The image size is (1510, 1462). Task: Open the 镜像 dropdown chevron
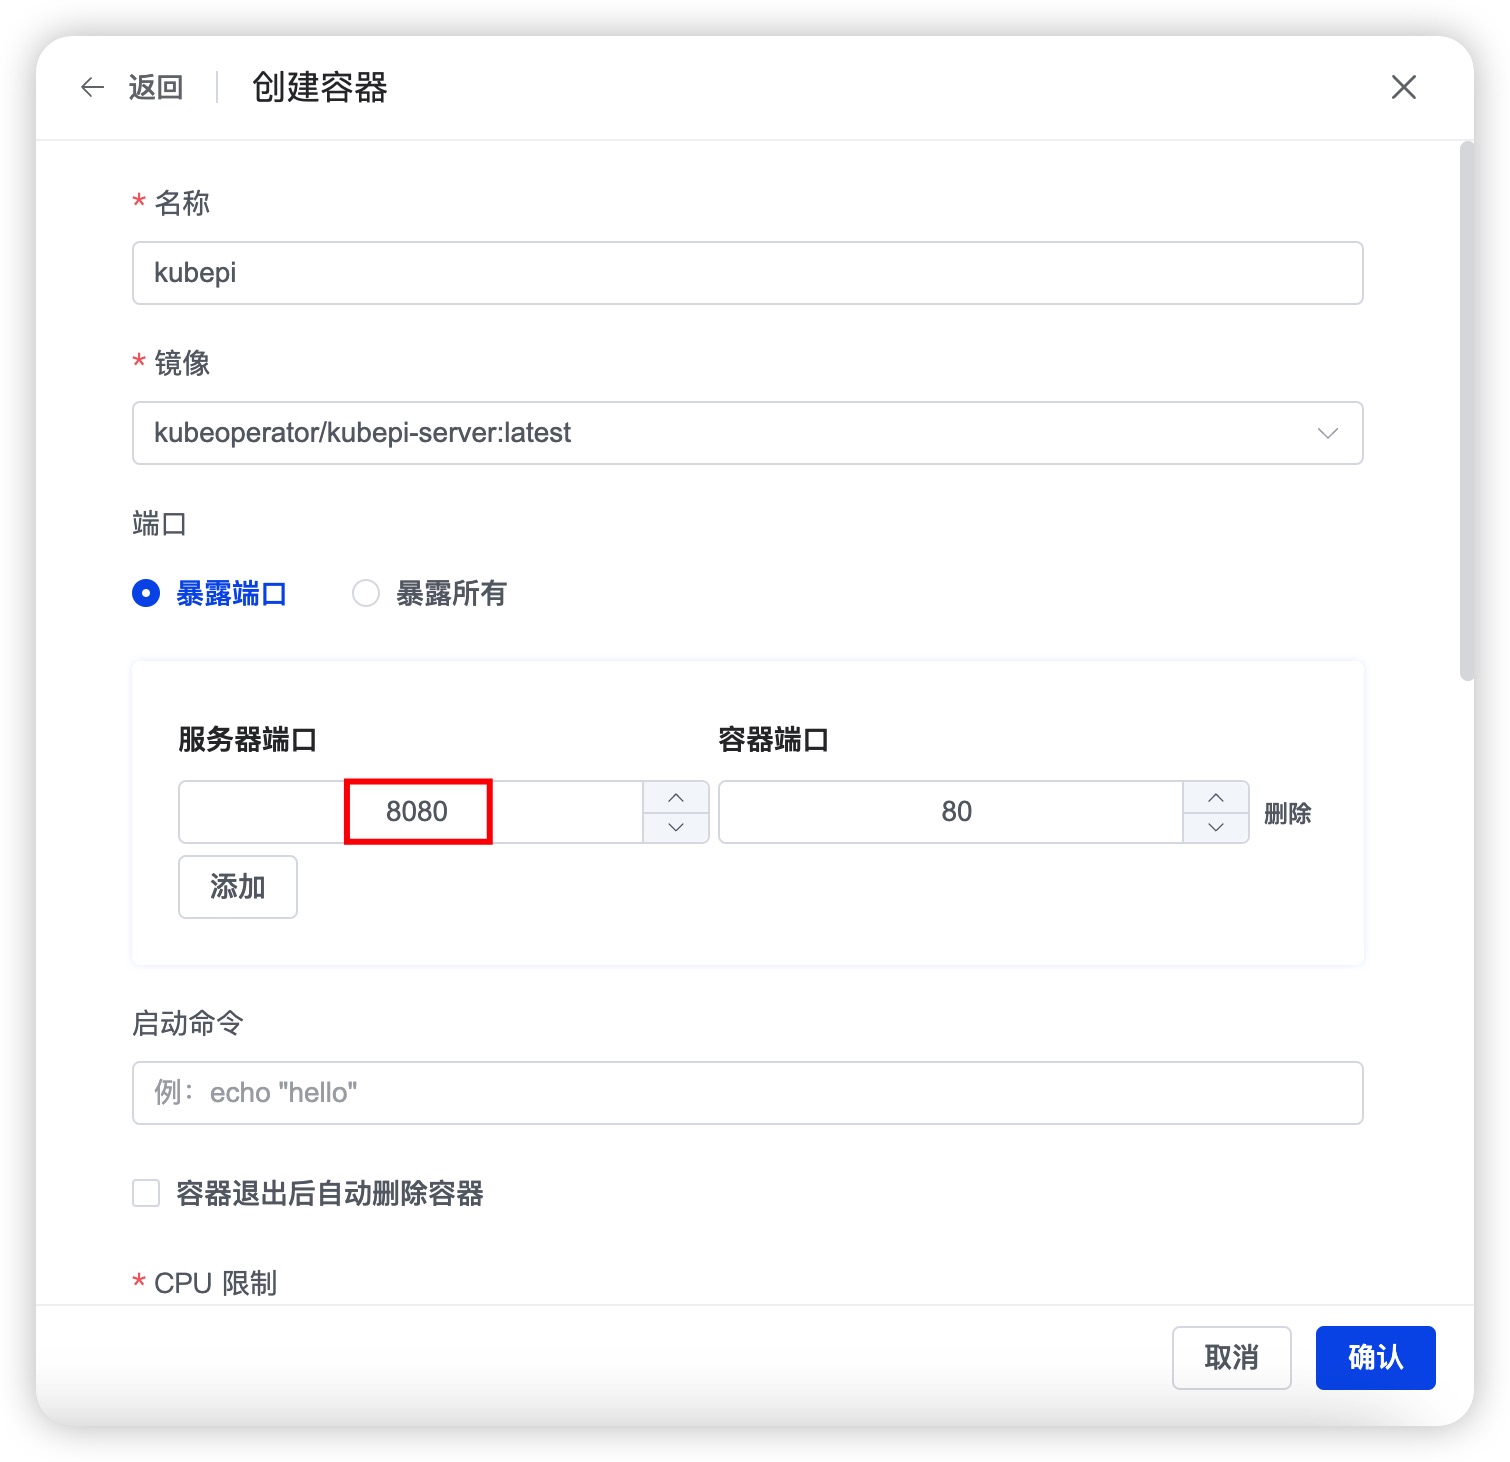pos(1327,433)
